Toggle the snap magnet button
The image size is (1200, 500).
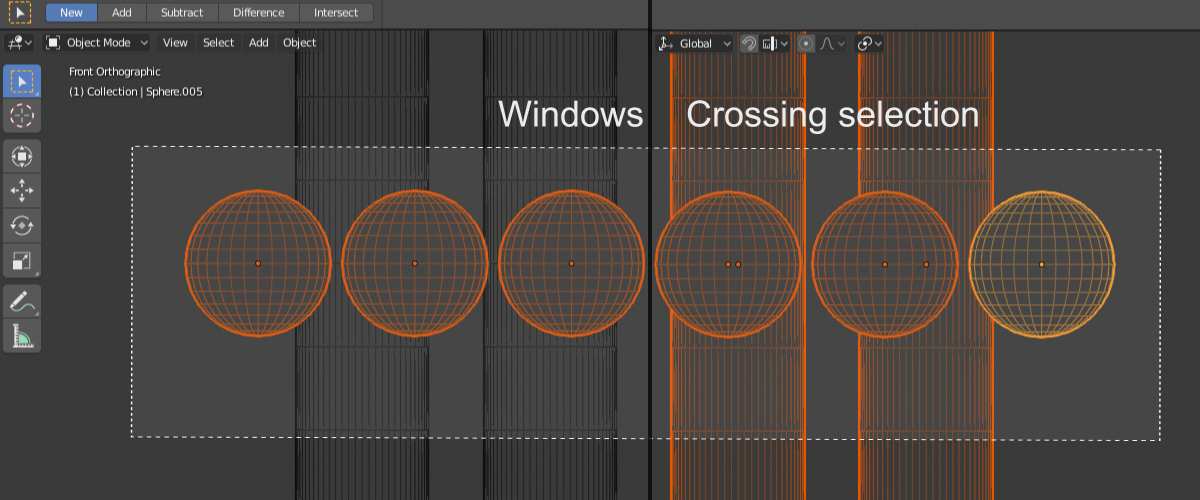tap(749, 44)
